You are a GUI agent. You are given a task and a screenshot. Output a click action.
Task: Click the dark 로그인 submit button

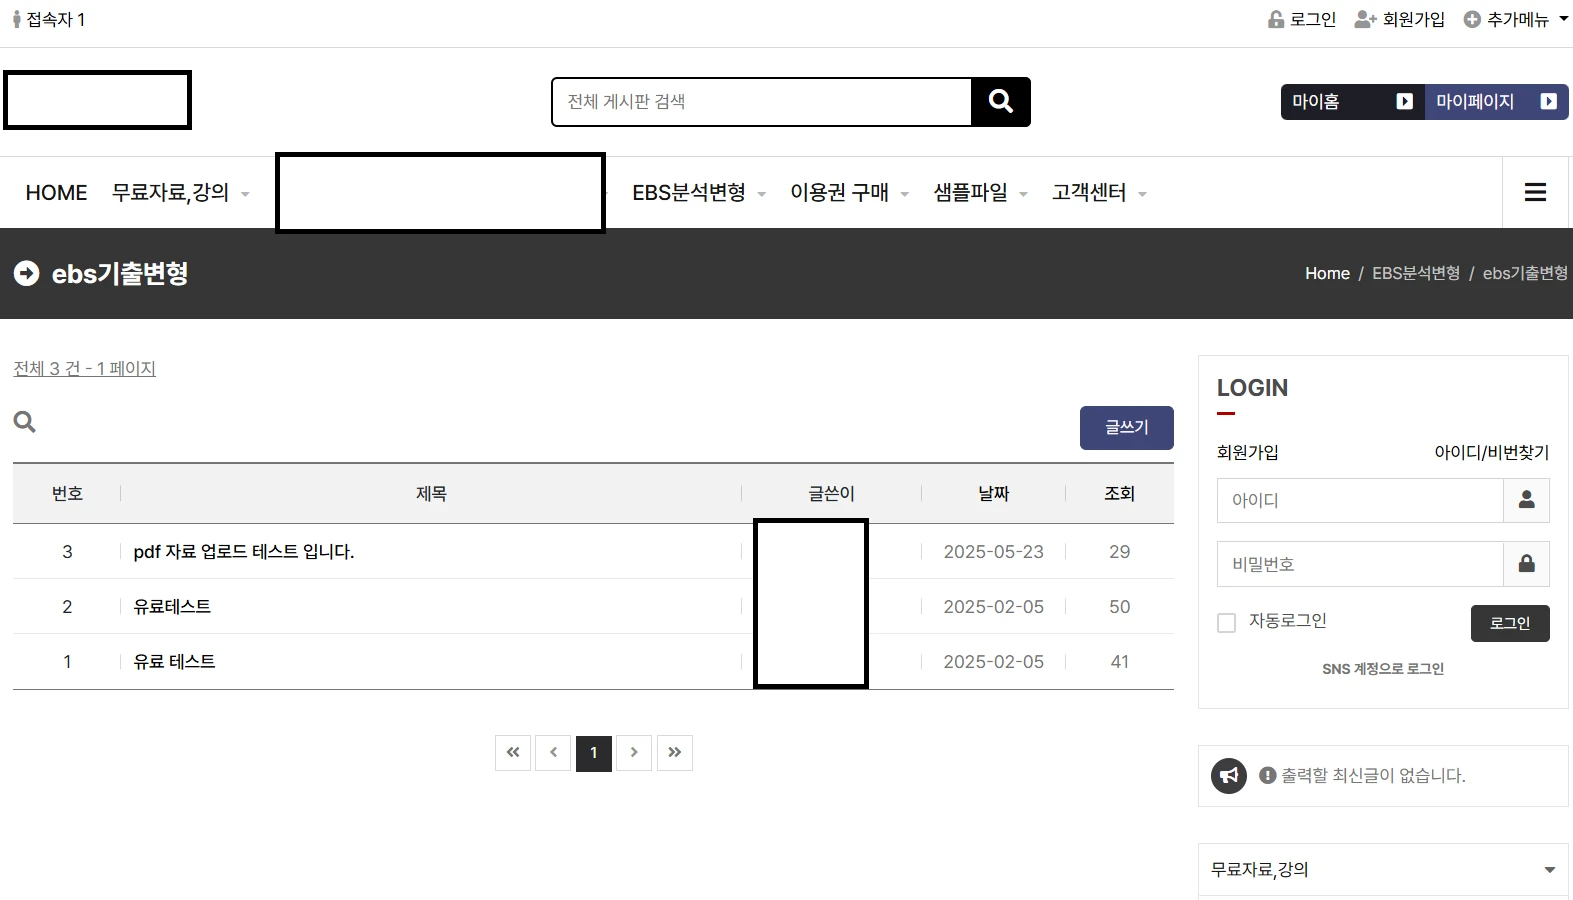click(1510, 623)
